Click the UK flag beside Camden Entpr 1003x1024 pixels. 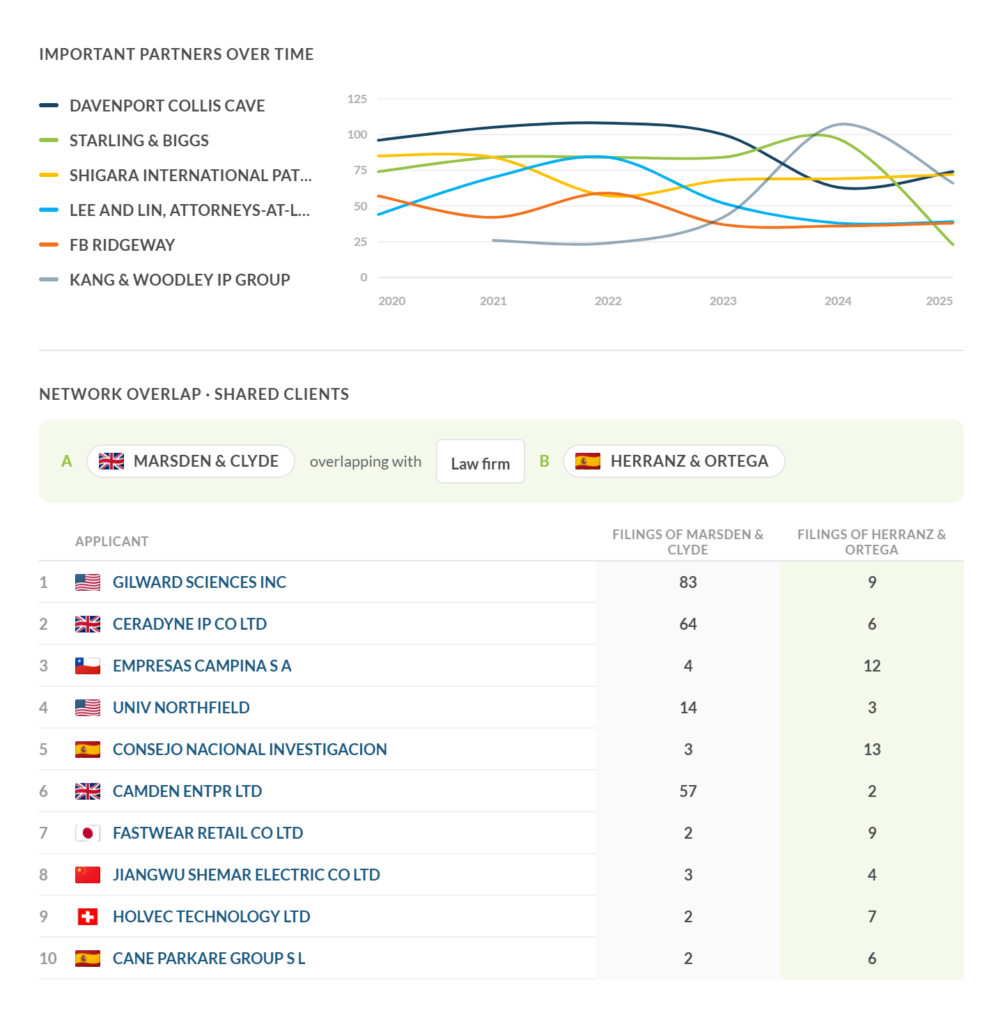tap(88, 791)
